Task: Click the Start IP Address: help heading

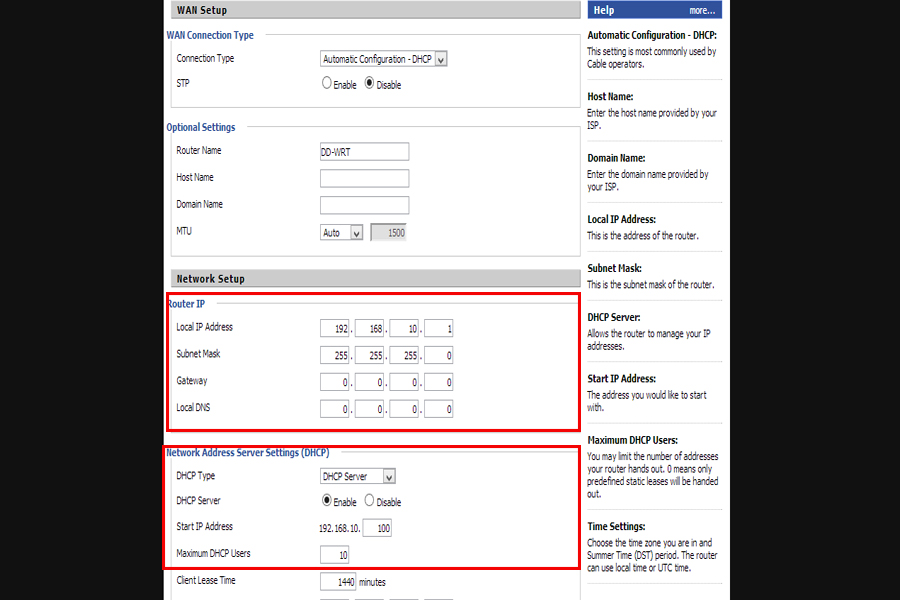Action: tap(621, 378)
